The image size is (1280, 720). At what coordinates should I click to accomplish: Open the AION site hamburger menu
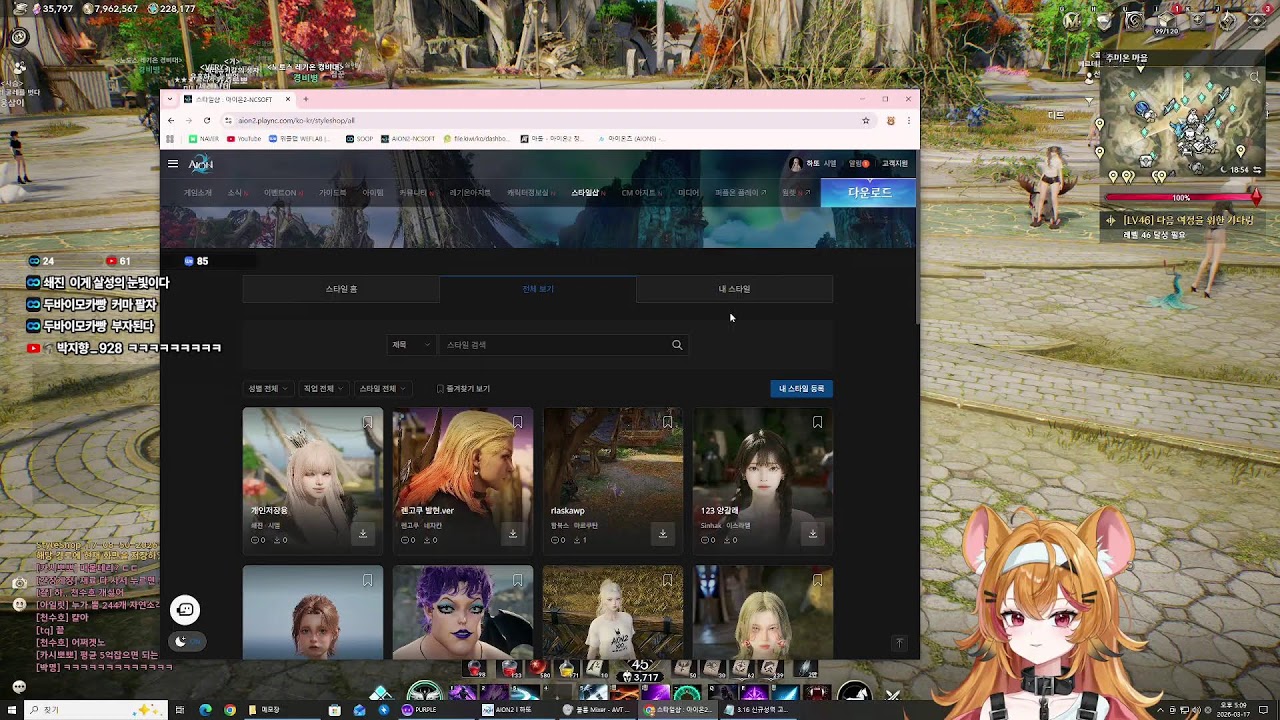point(173,164)
